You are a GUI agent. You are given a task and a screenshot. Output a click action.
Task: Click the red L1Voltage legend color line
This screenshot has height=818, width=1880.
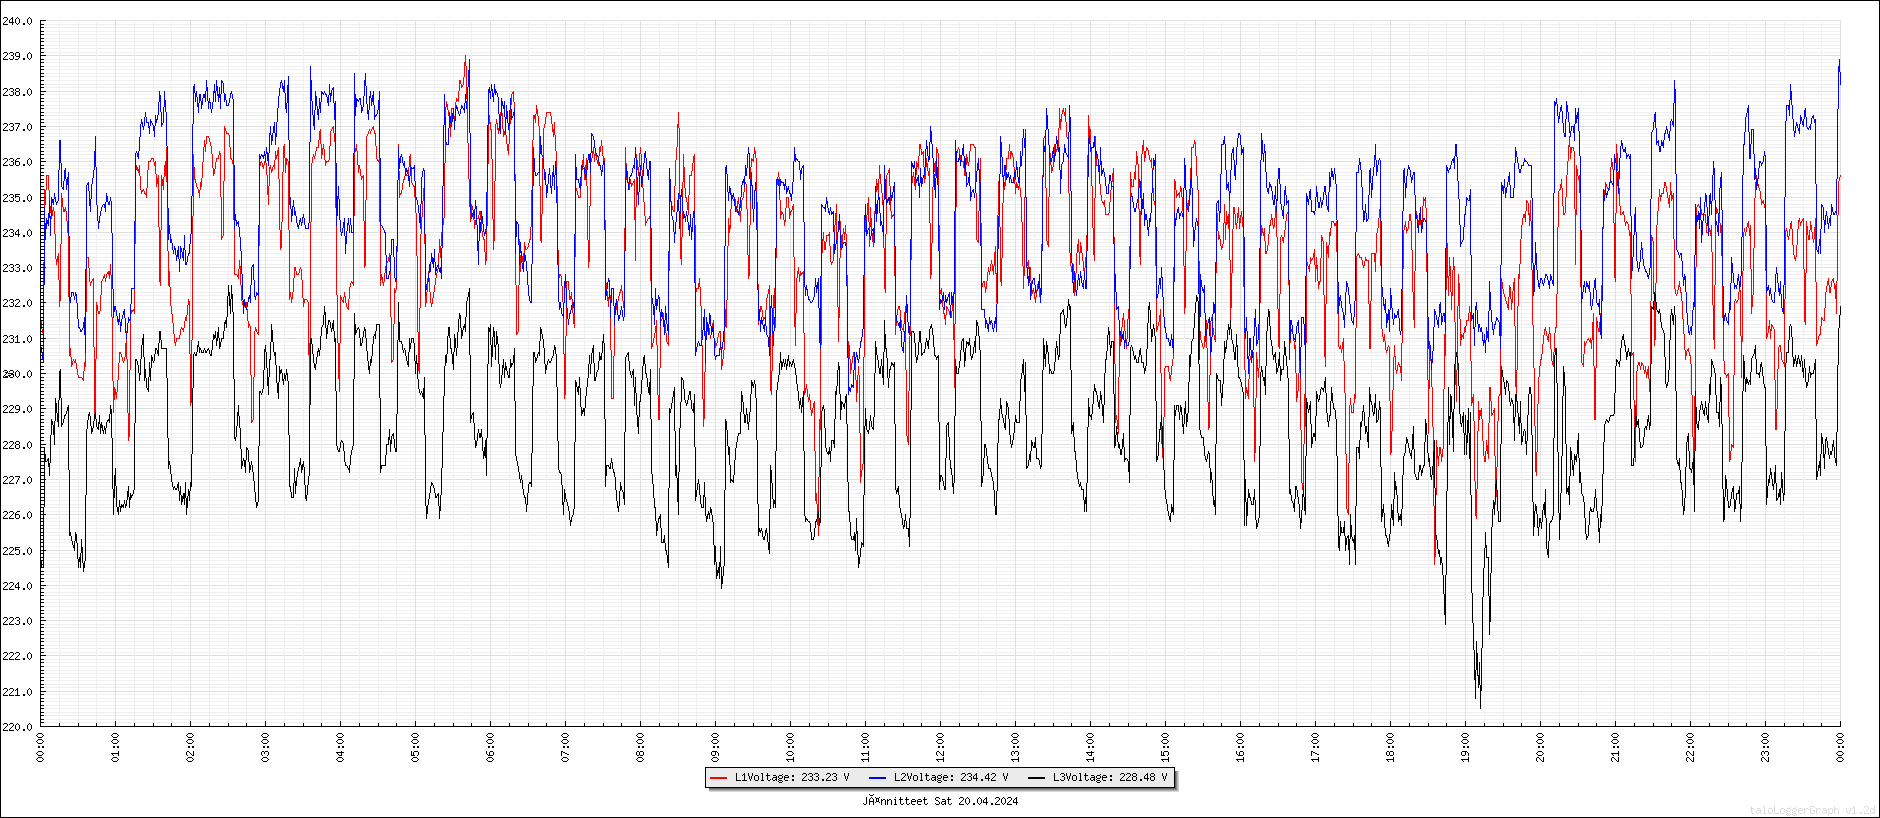coord(718,777)
